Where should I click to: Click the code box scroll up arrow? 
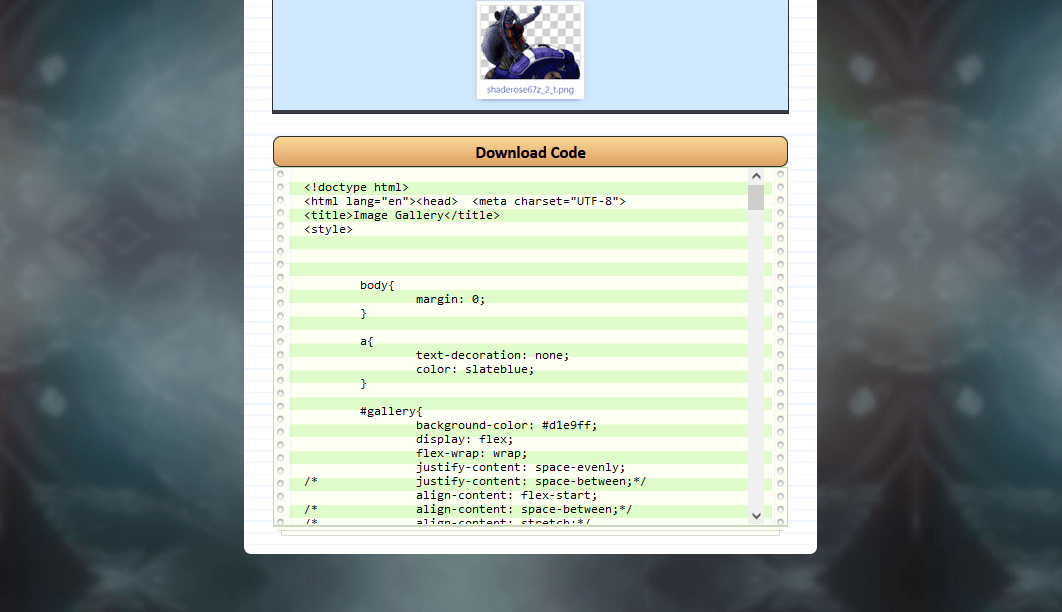[x=755, y=177]
